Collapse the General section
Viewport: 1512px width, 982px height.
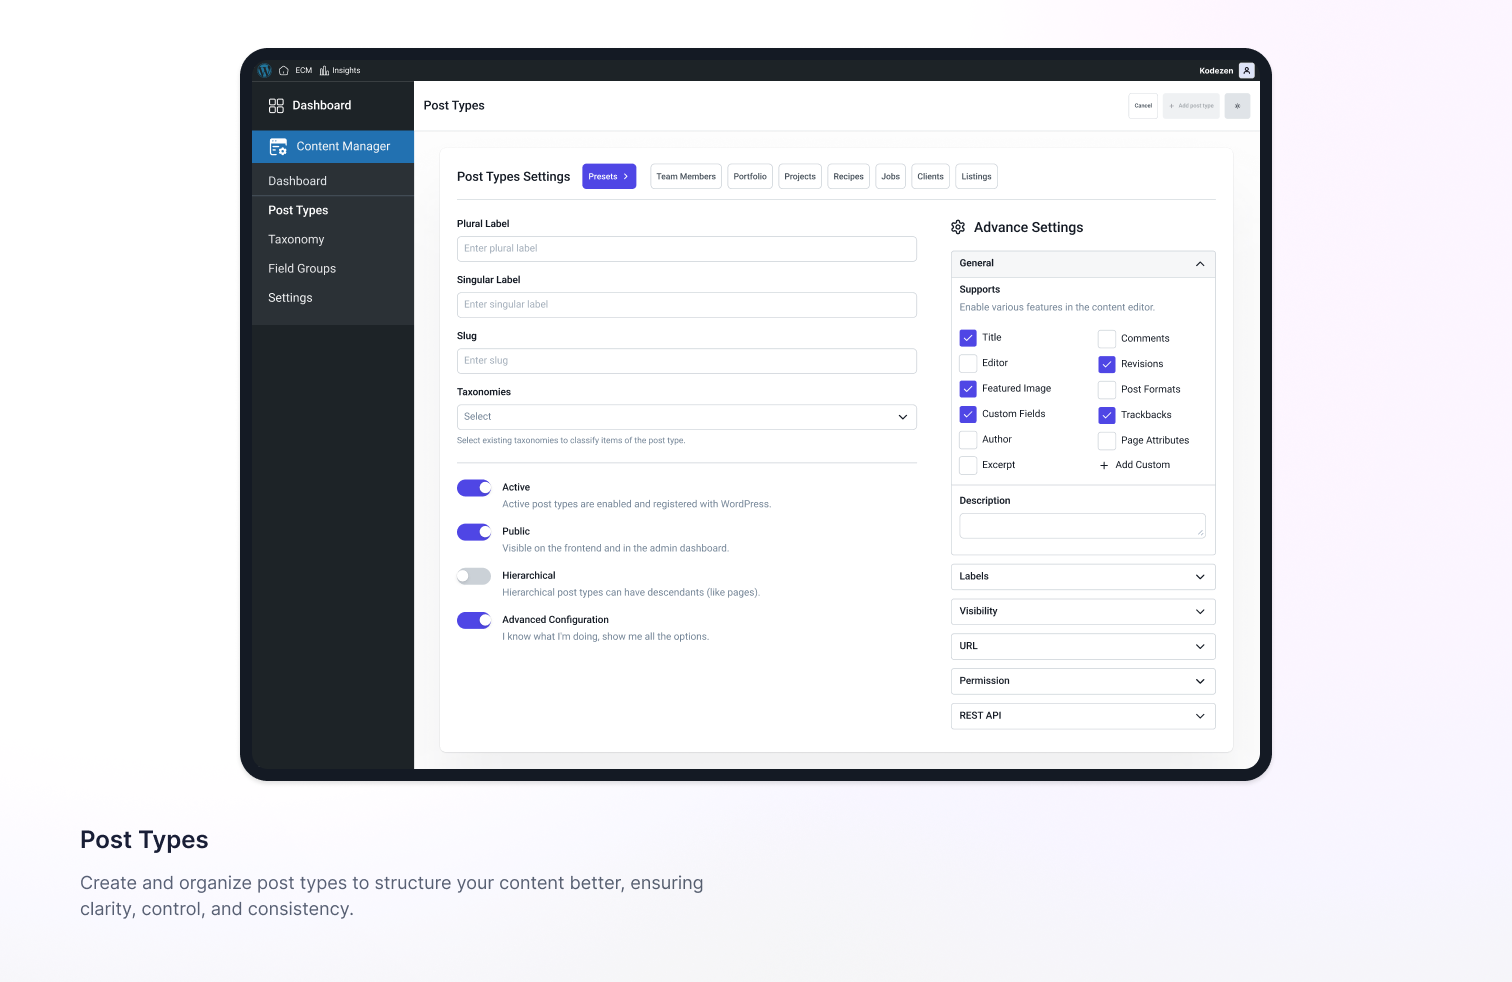pyautogui.click(x=1199, y=263)
